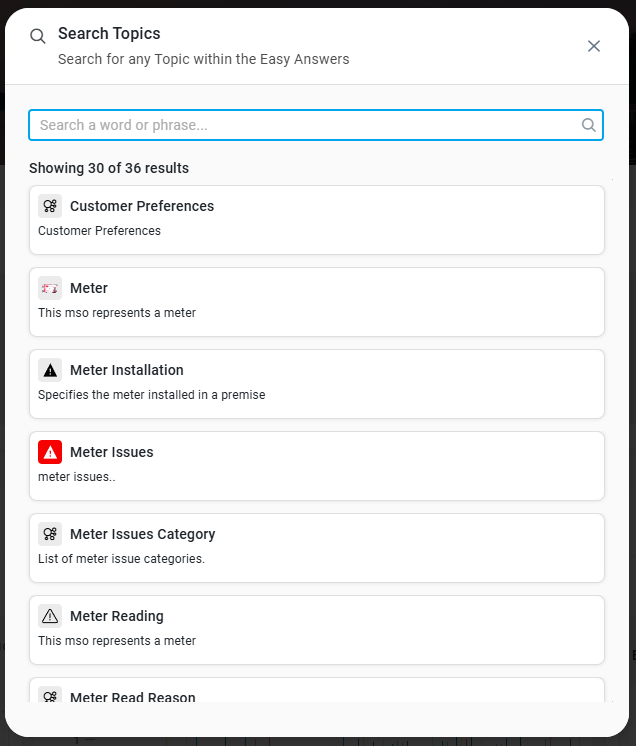Image resolution: width=636 pixels, height=746 pixels.
Task: Click the Meter topic icon
Action: point(50,288)
